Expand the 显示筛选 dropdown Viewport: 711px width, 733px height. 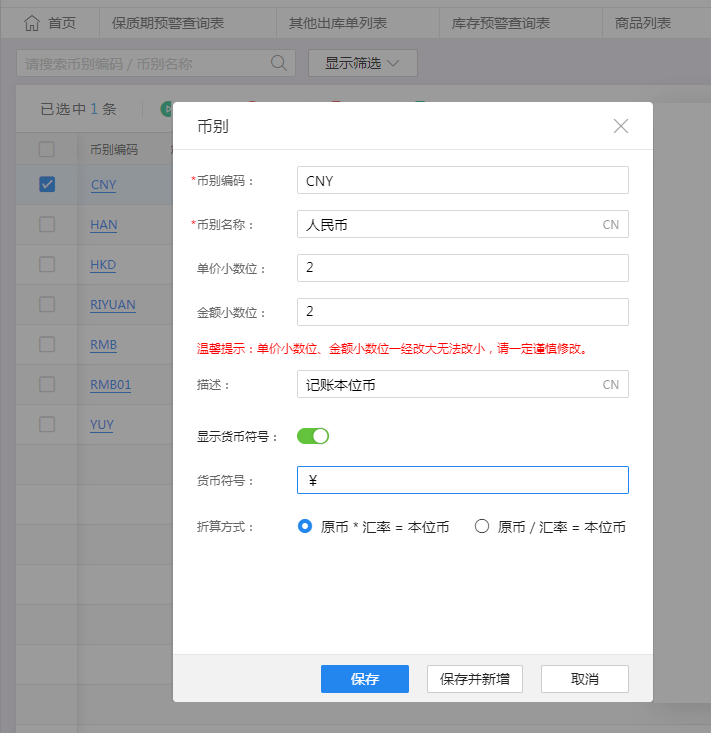coord(362,63)
